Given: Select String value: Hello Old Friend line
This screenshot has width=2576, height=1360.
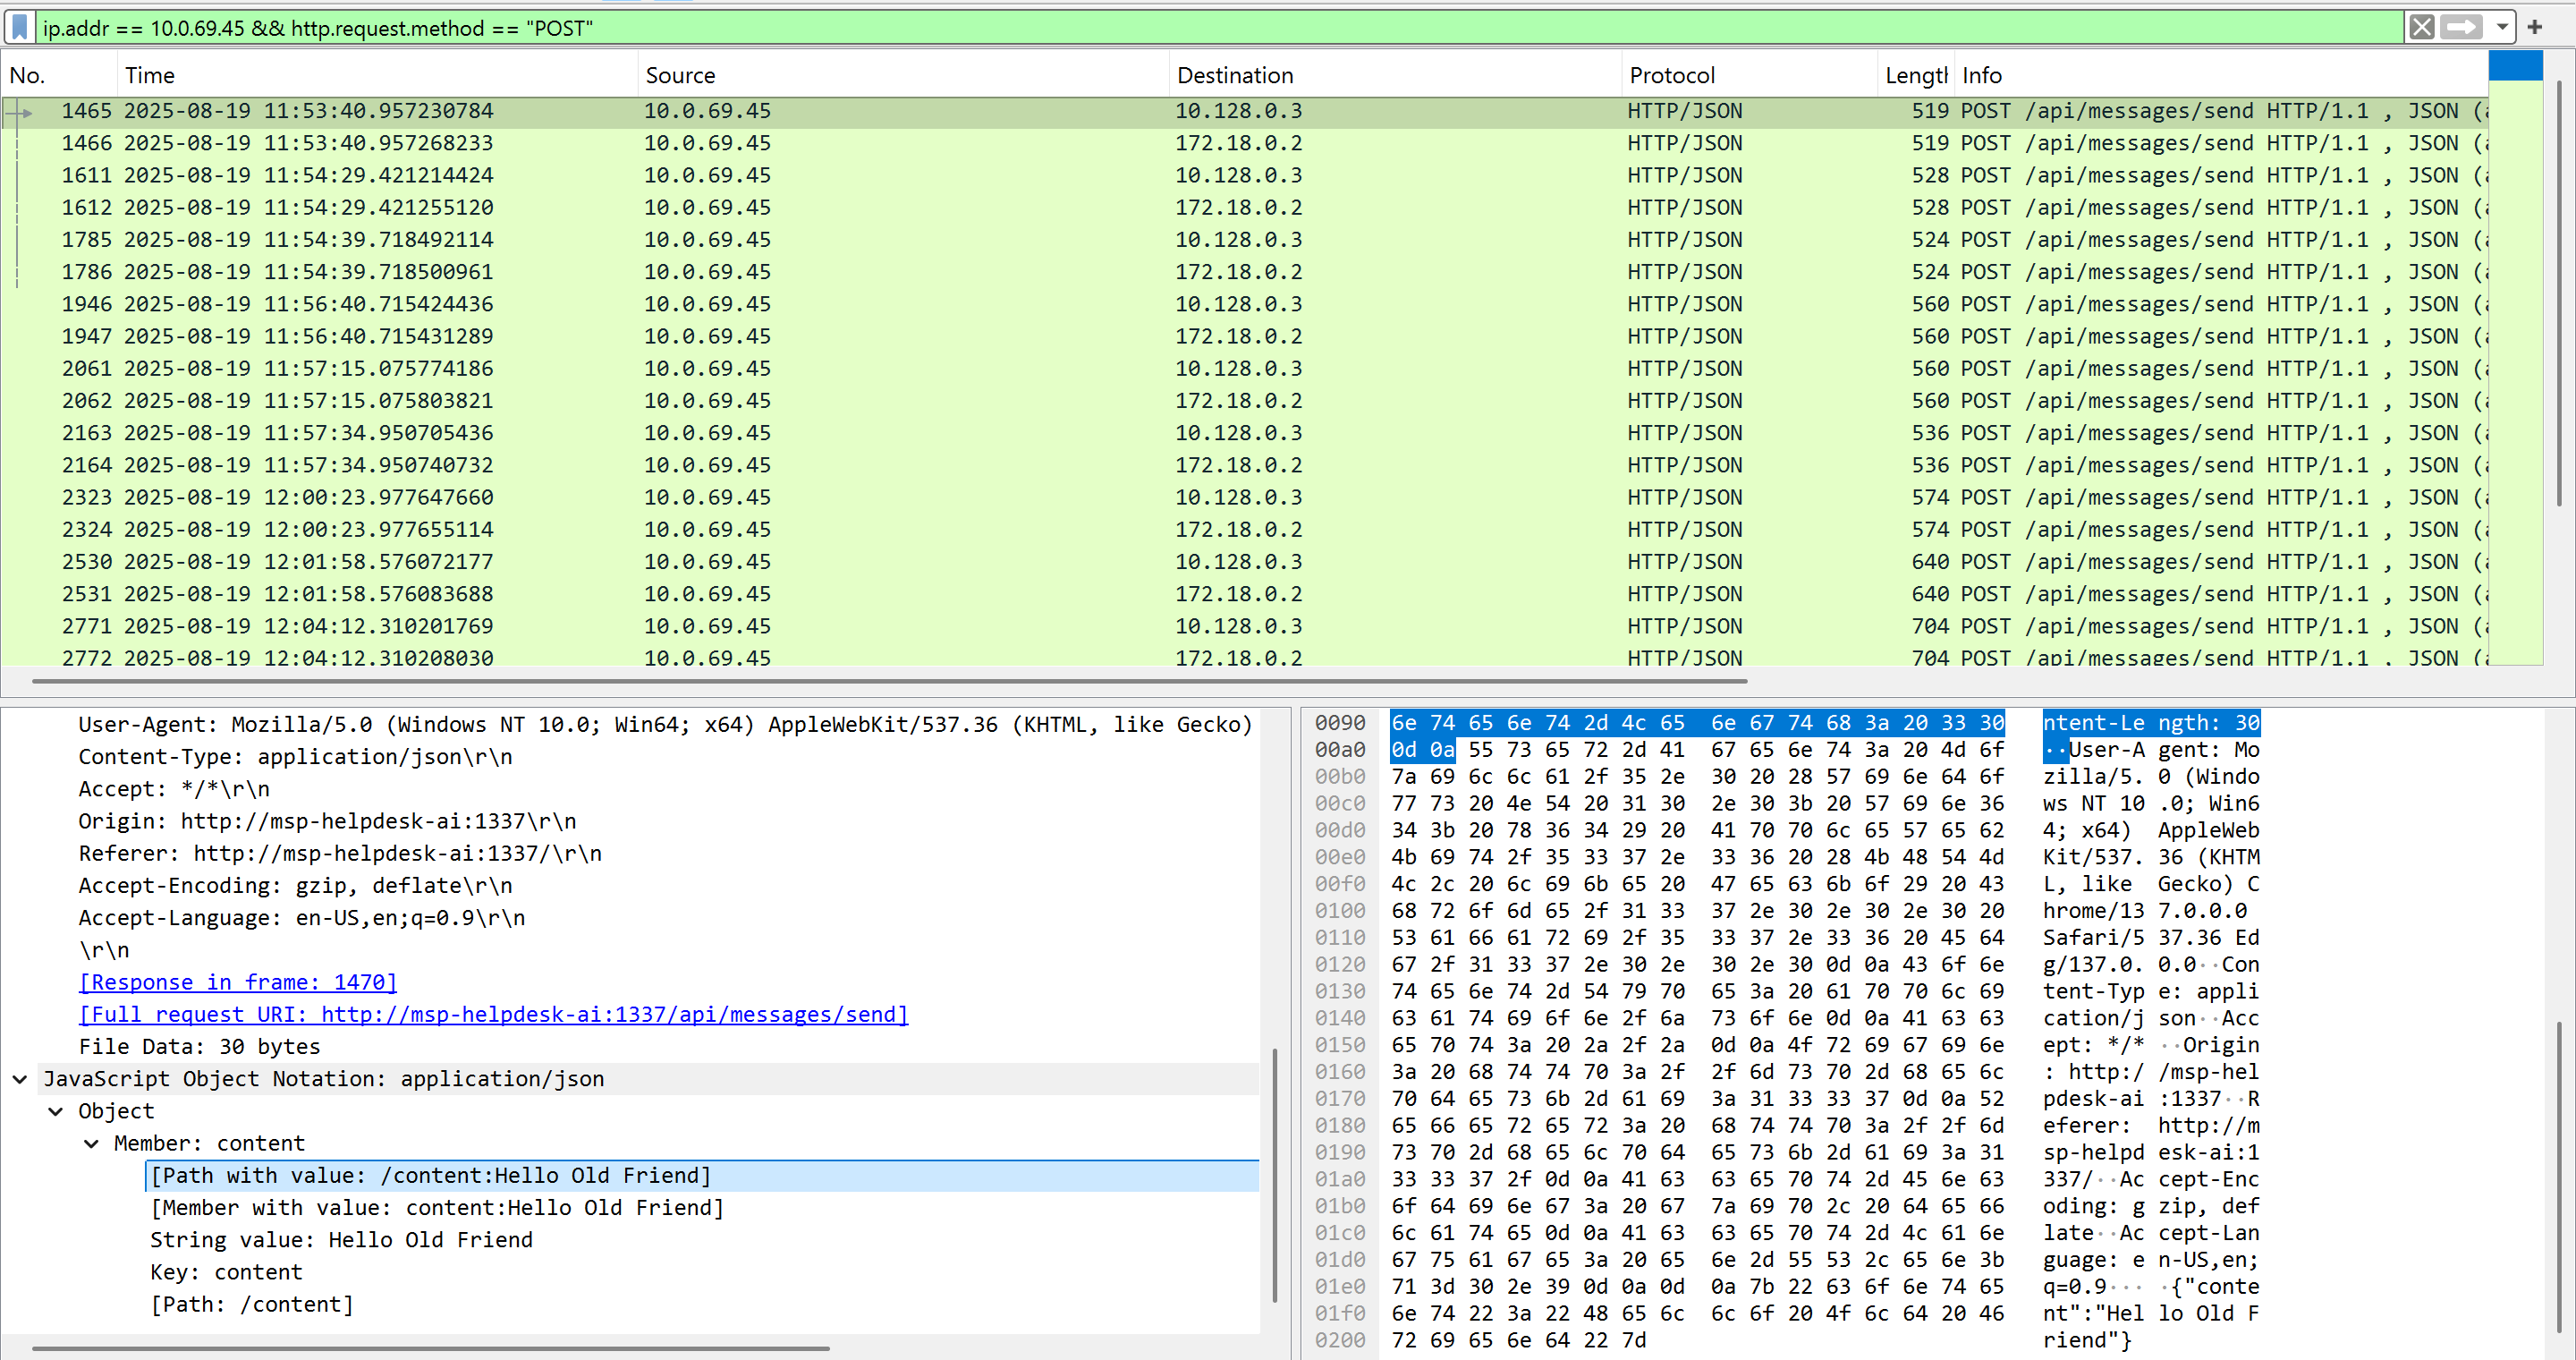Looking at the screenshot, I should point(341,1240).
